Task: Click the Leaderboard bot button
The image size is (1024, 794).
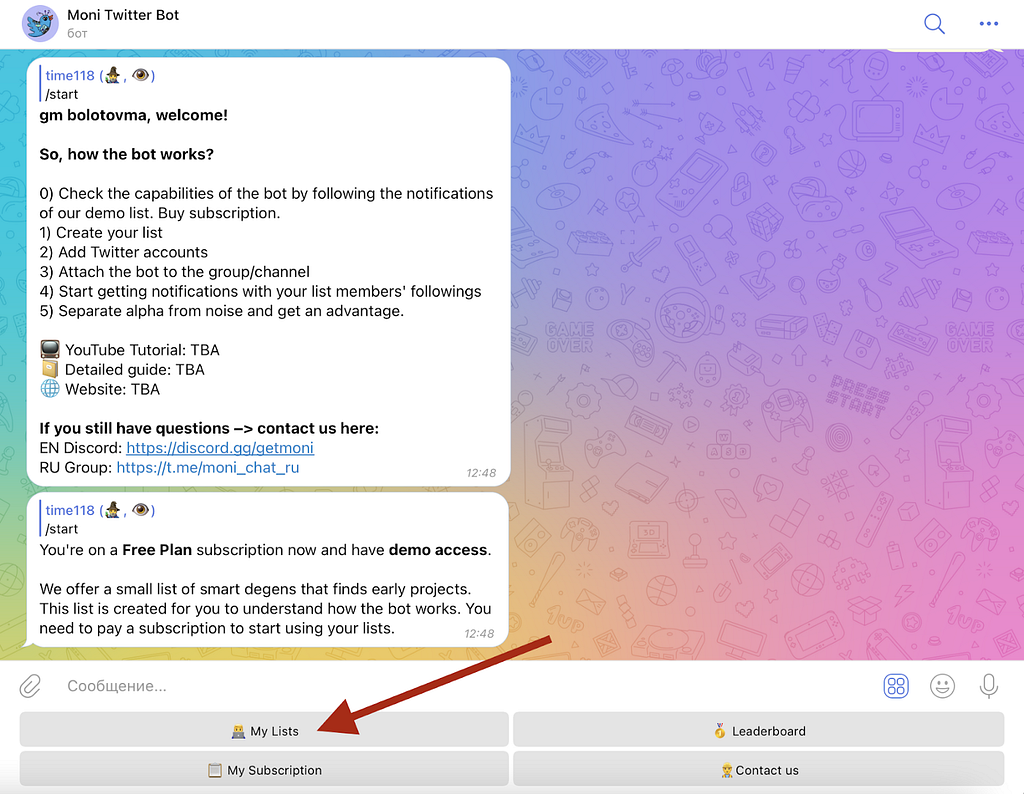Action: pos(758,730)
